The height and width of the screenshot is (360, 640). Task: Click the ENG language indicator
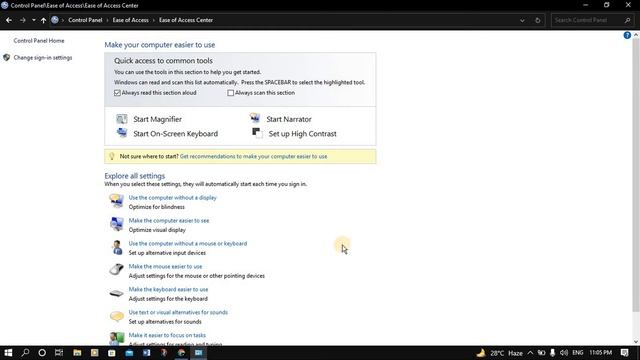578,353
